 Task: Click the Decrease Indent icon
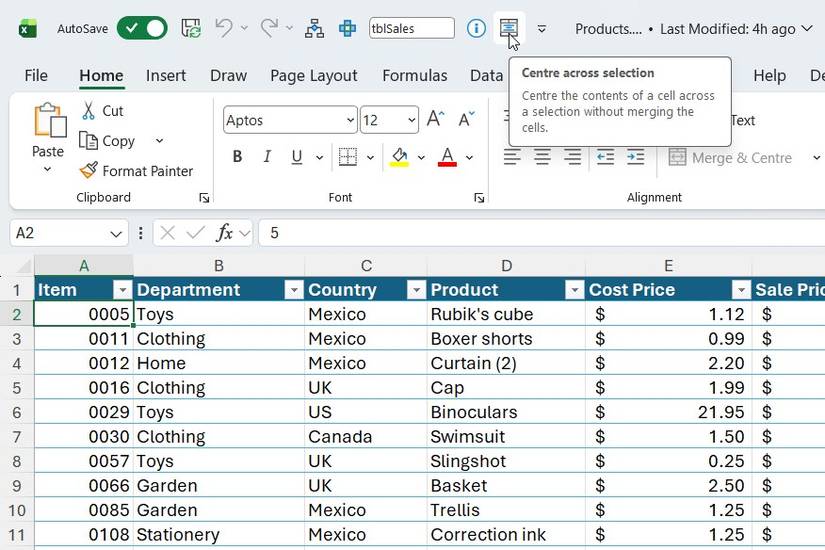point(605,157)
